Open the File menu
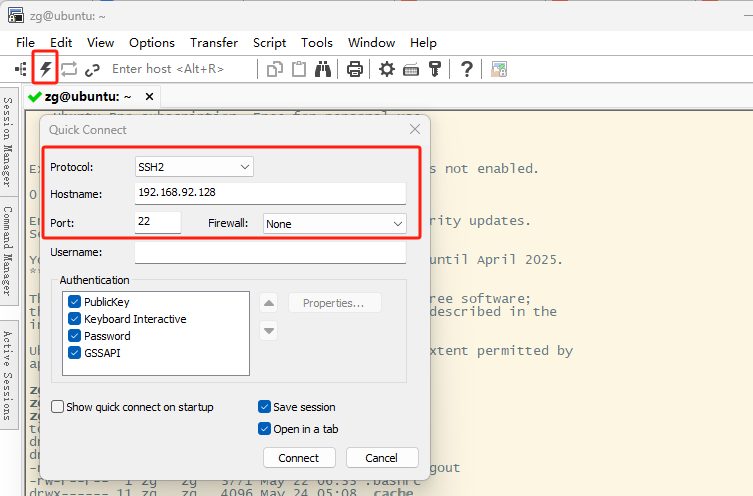Image resolution: width=753 pixels, height=496 pixels. pos(25,43)
